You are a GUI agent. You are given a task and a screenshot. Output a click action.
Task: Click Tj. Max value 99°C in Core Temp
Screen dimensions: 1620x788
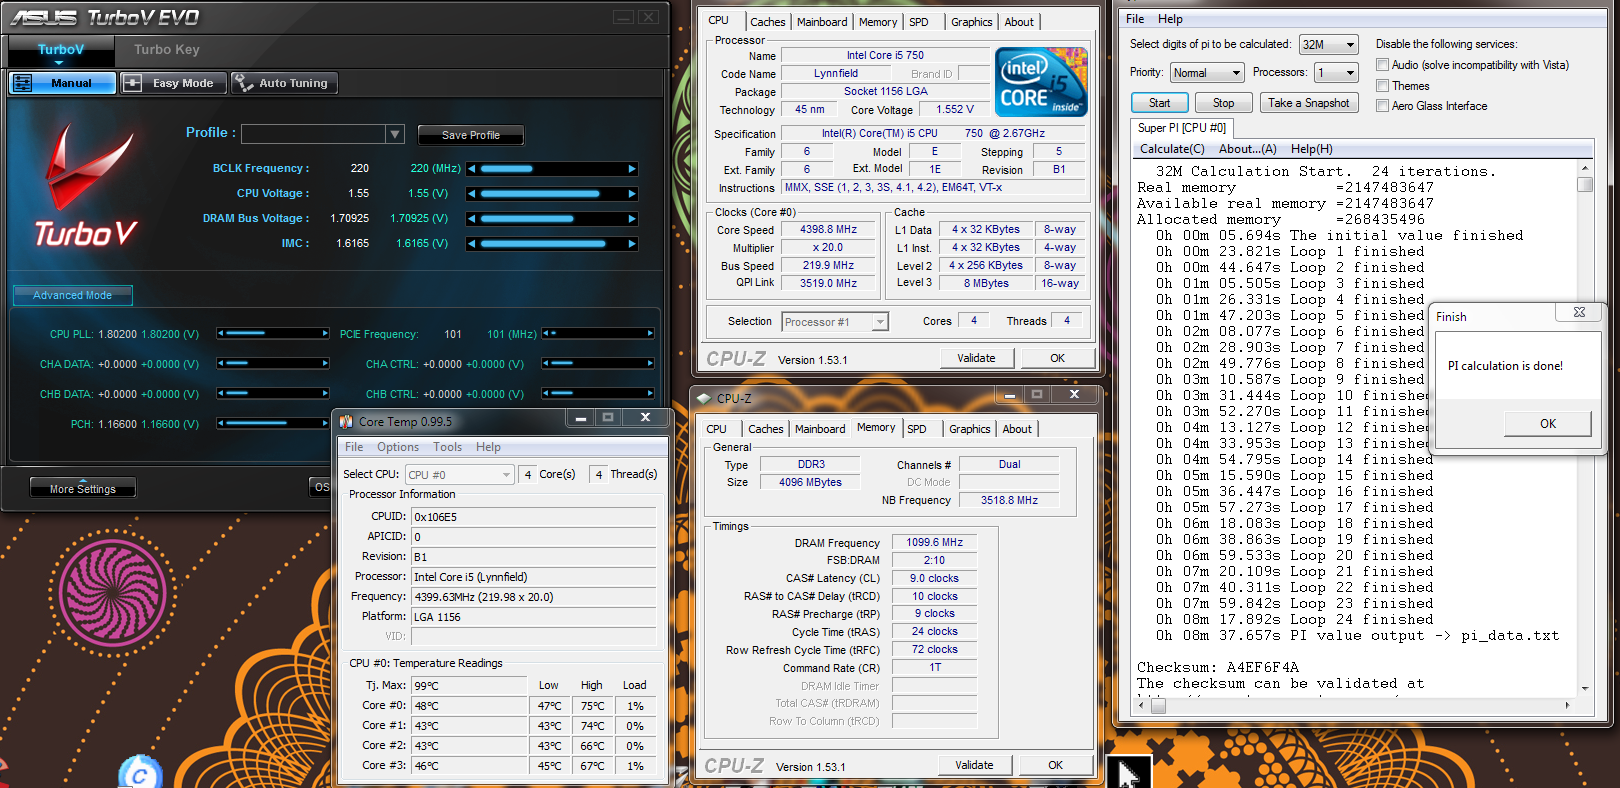click(x=469, y=686)
